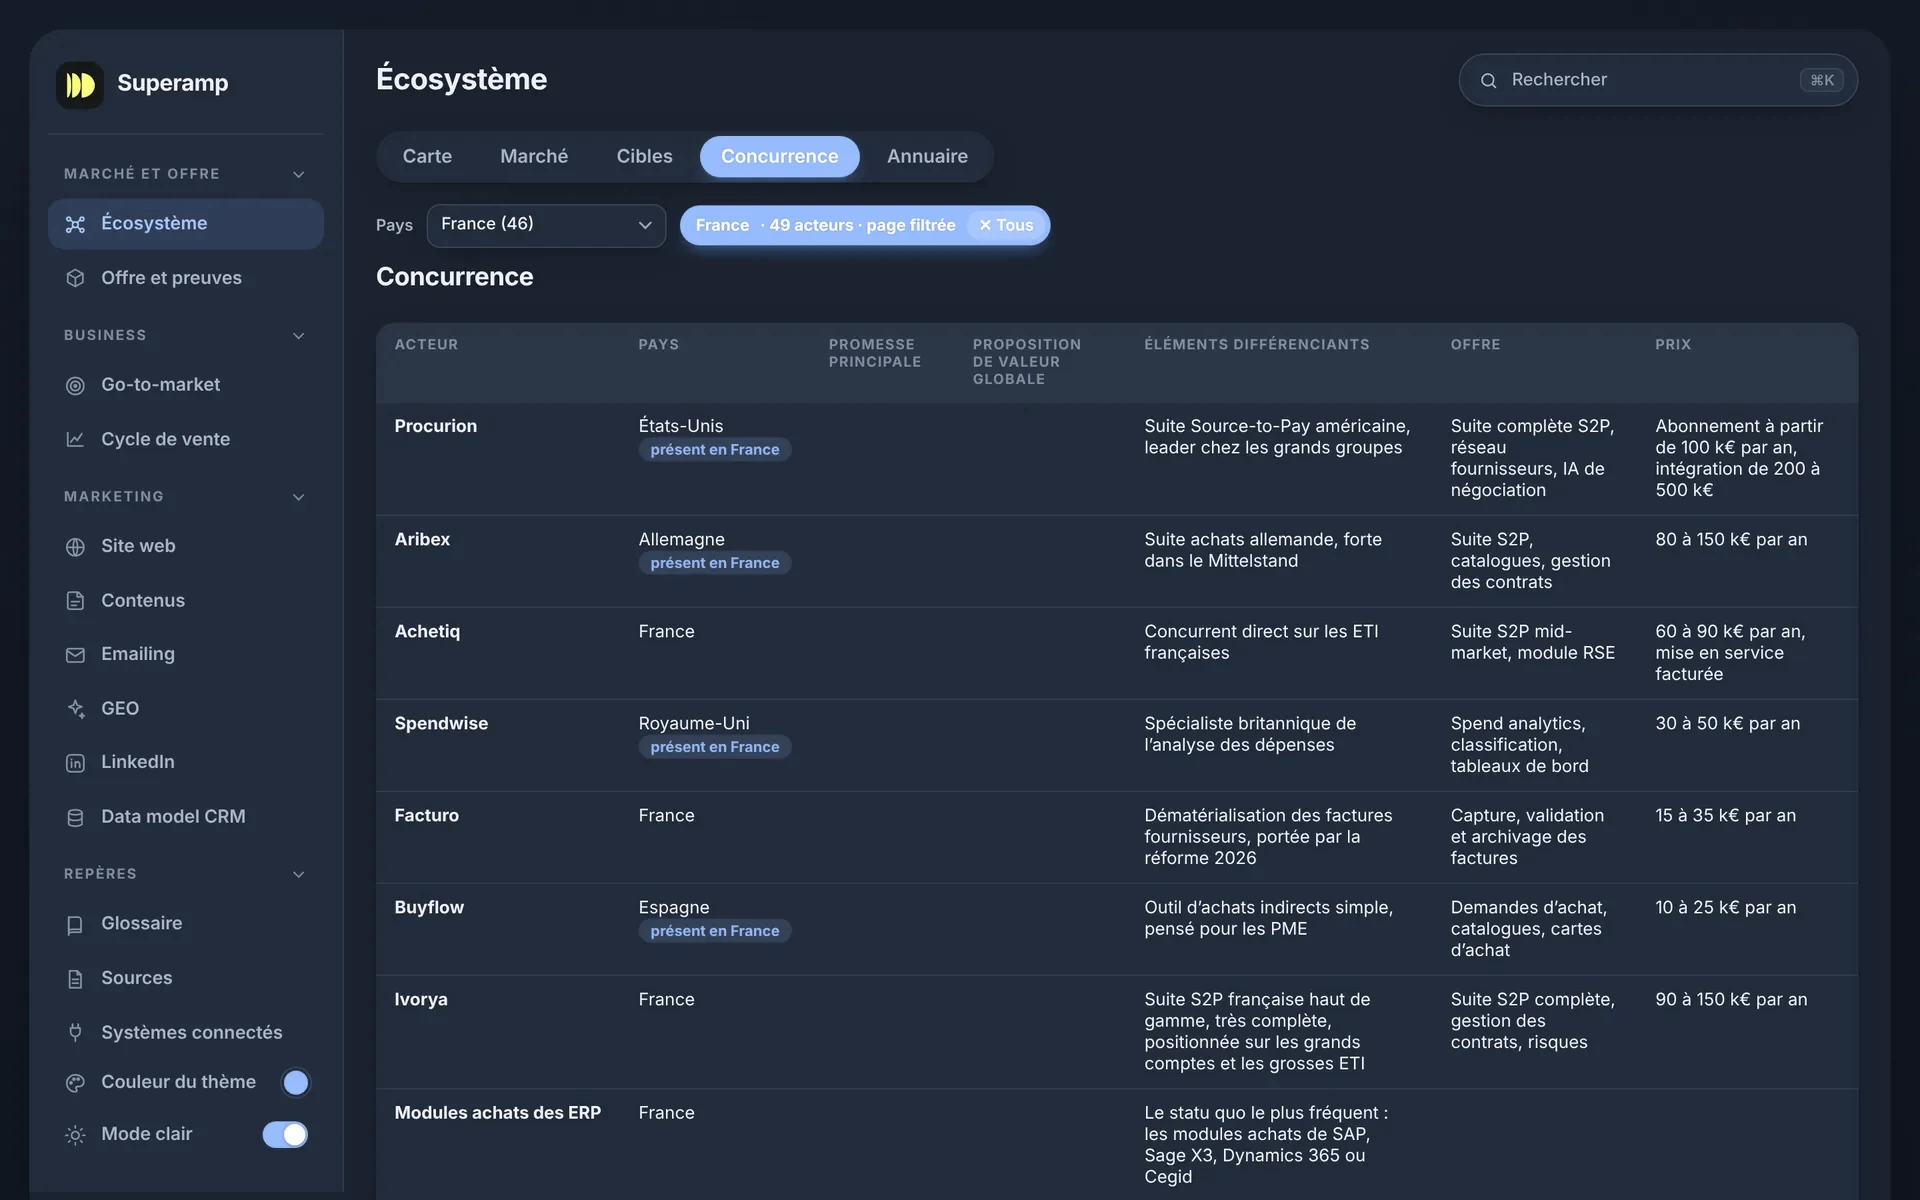Image resolution: width=1920 pixels, height=1200 pixels.
Task: Click the Écosystème network icon in sidebar
Action: tap(75, 224)
